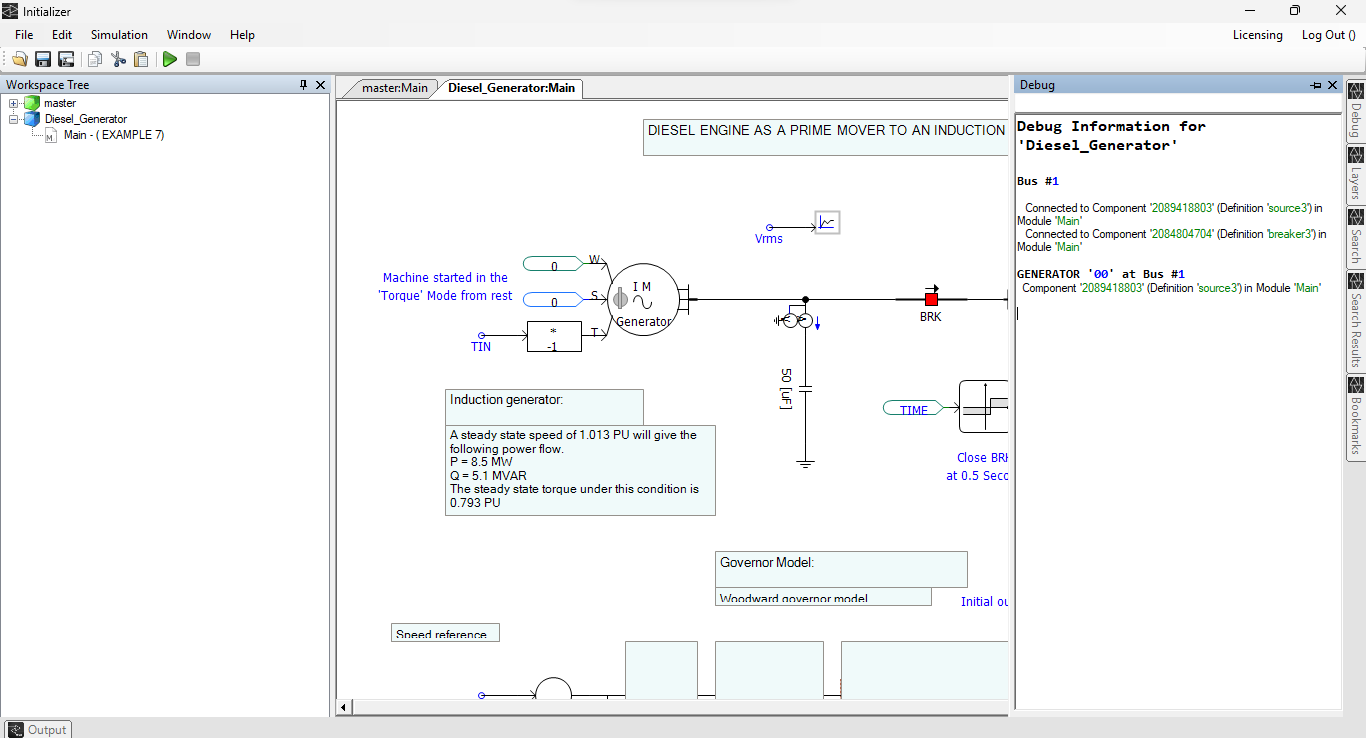Image resolution: width=1366 pixels, height=738 pixels.
Task: Click 'Machine started in the Torque Mode' annotation
Action: coord(445,286)
